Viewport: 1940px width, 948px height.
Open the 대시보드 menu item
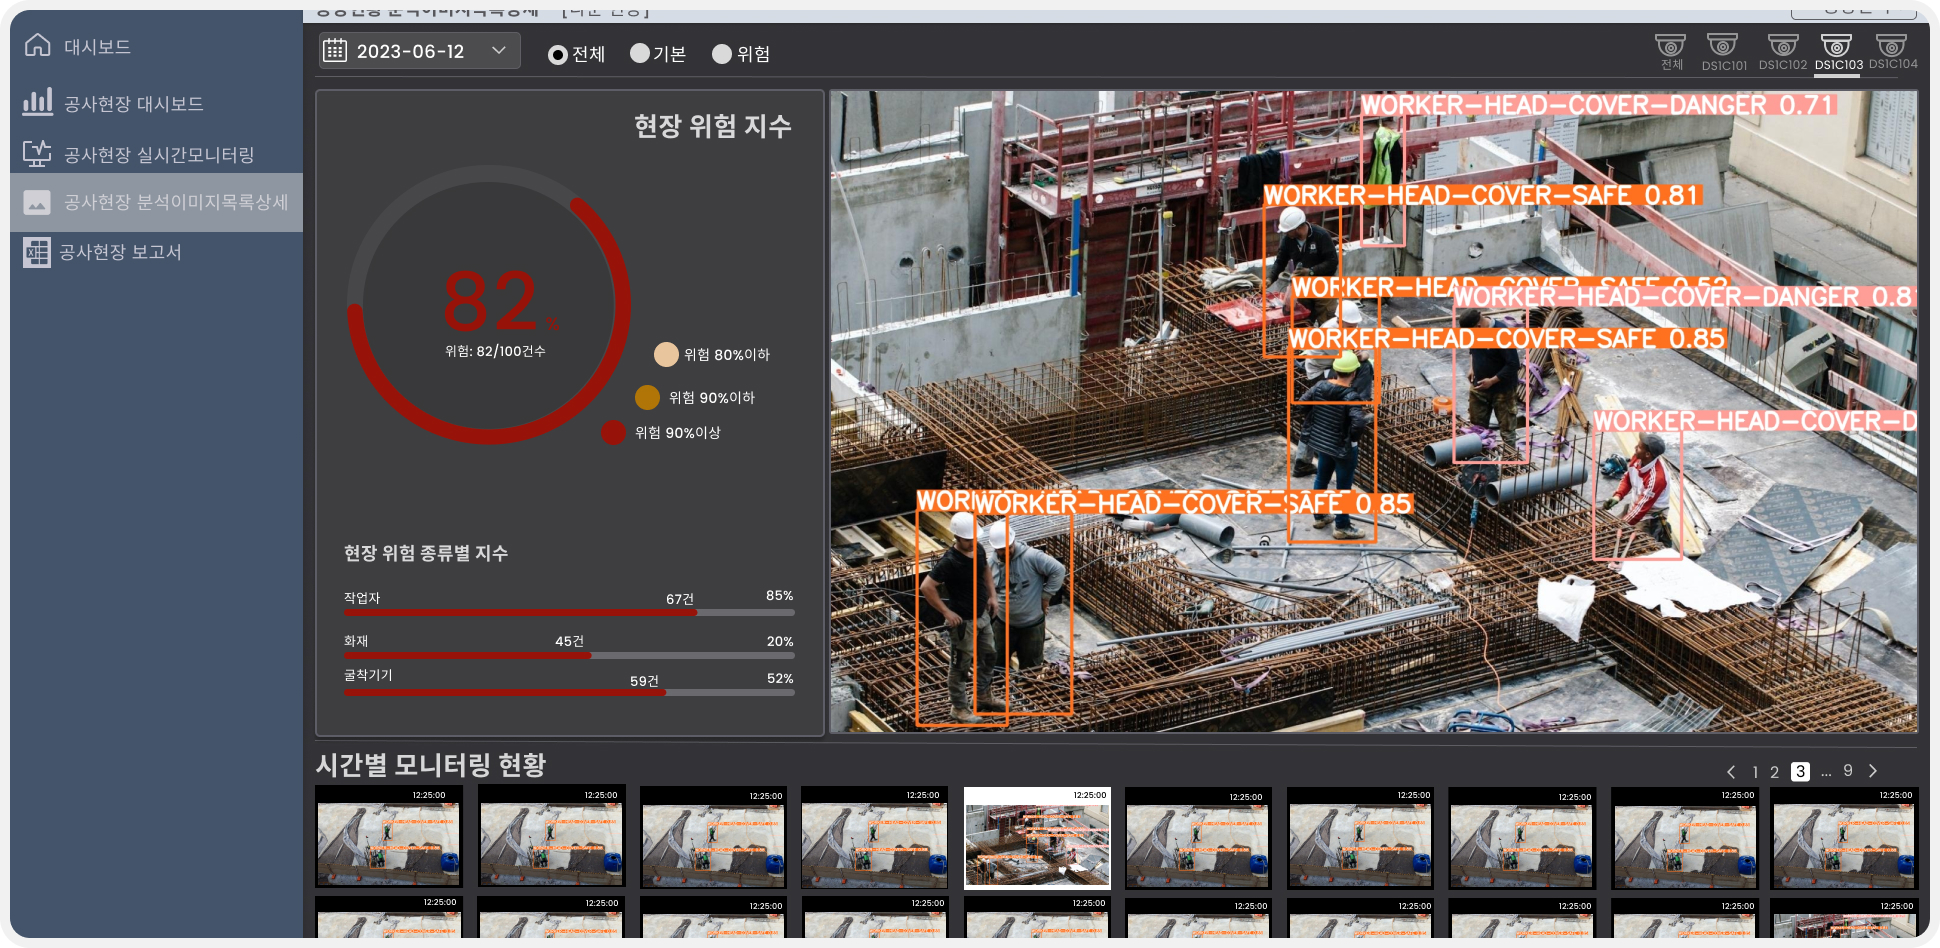(x=97, y=47)
